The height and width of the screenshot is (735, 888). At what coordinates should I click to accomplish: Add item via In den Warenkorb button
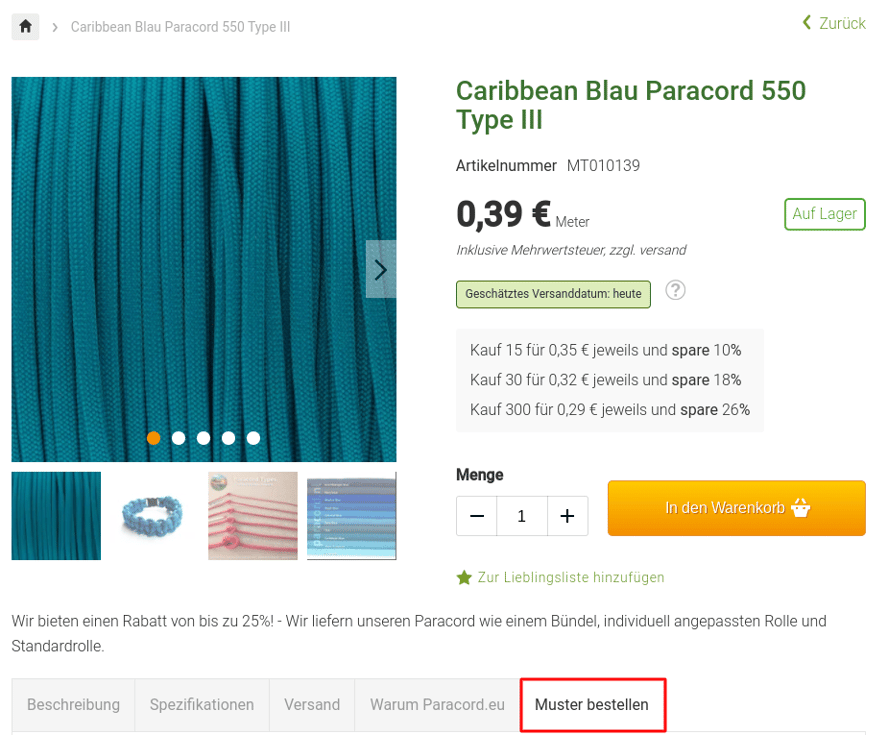[x=737, y=508]
